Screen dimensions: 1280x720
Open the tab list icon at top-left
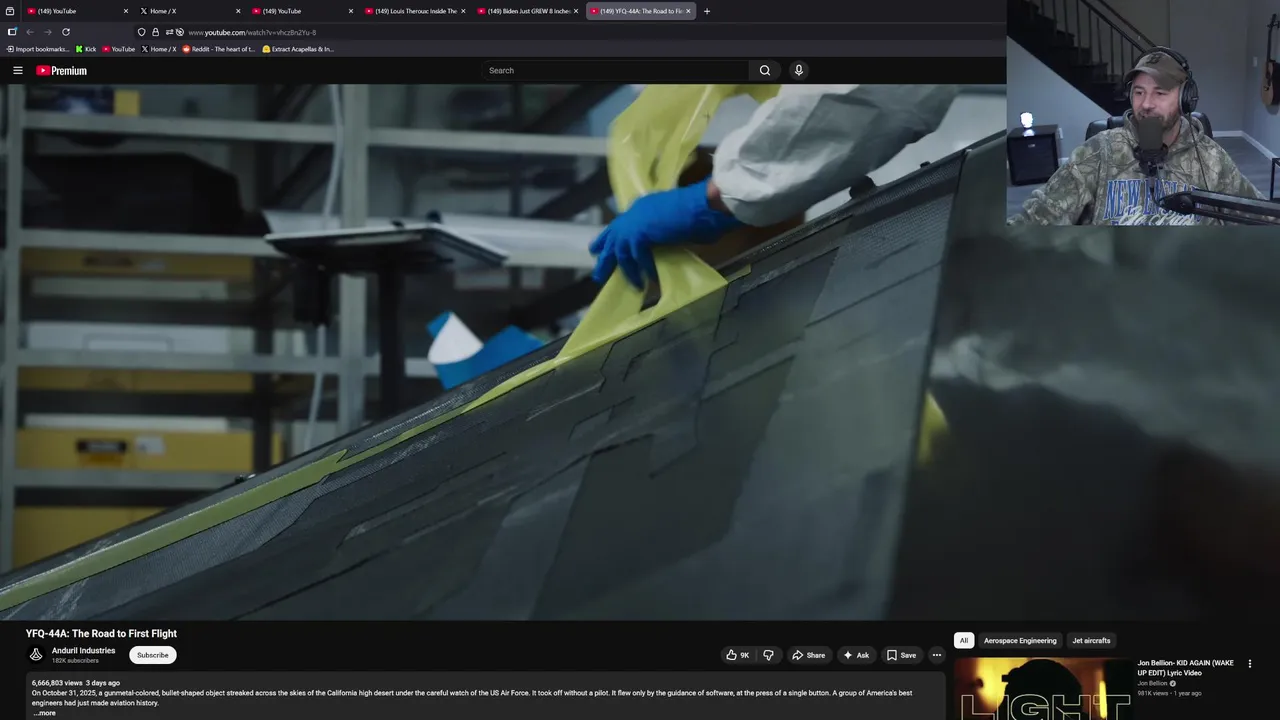(10, 11)
